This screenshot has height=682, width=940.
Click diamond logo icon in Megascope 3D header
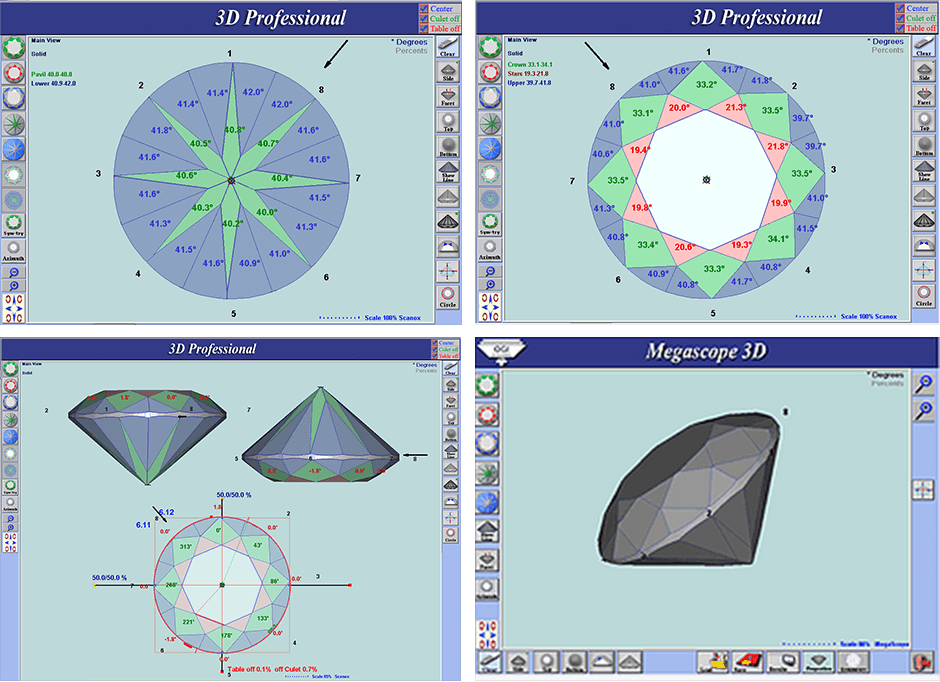point(501,352)
